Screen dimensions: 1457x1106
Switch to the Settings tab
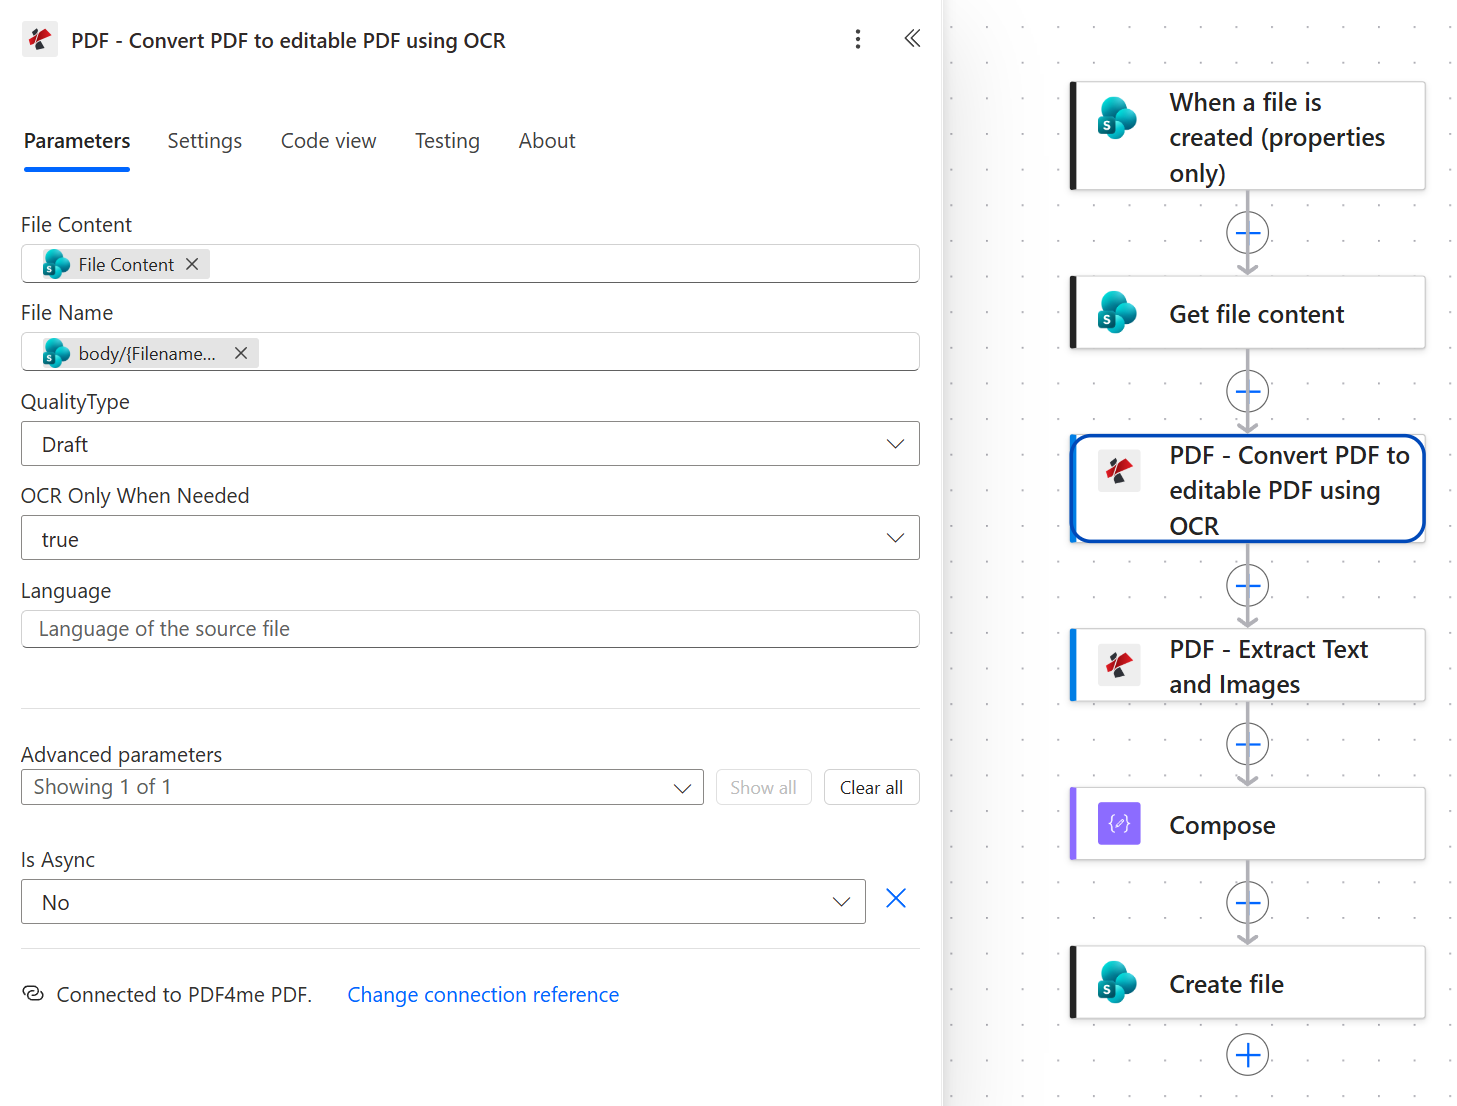point(205,141)
